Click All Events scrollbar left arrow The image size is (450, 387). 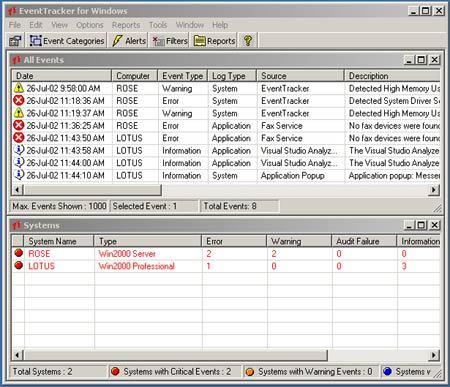(17, 190)
